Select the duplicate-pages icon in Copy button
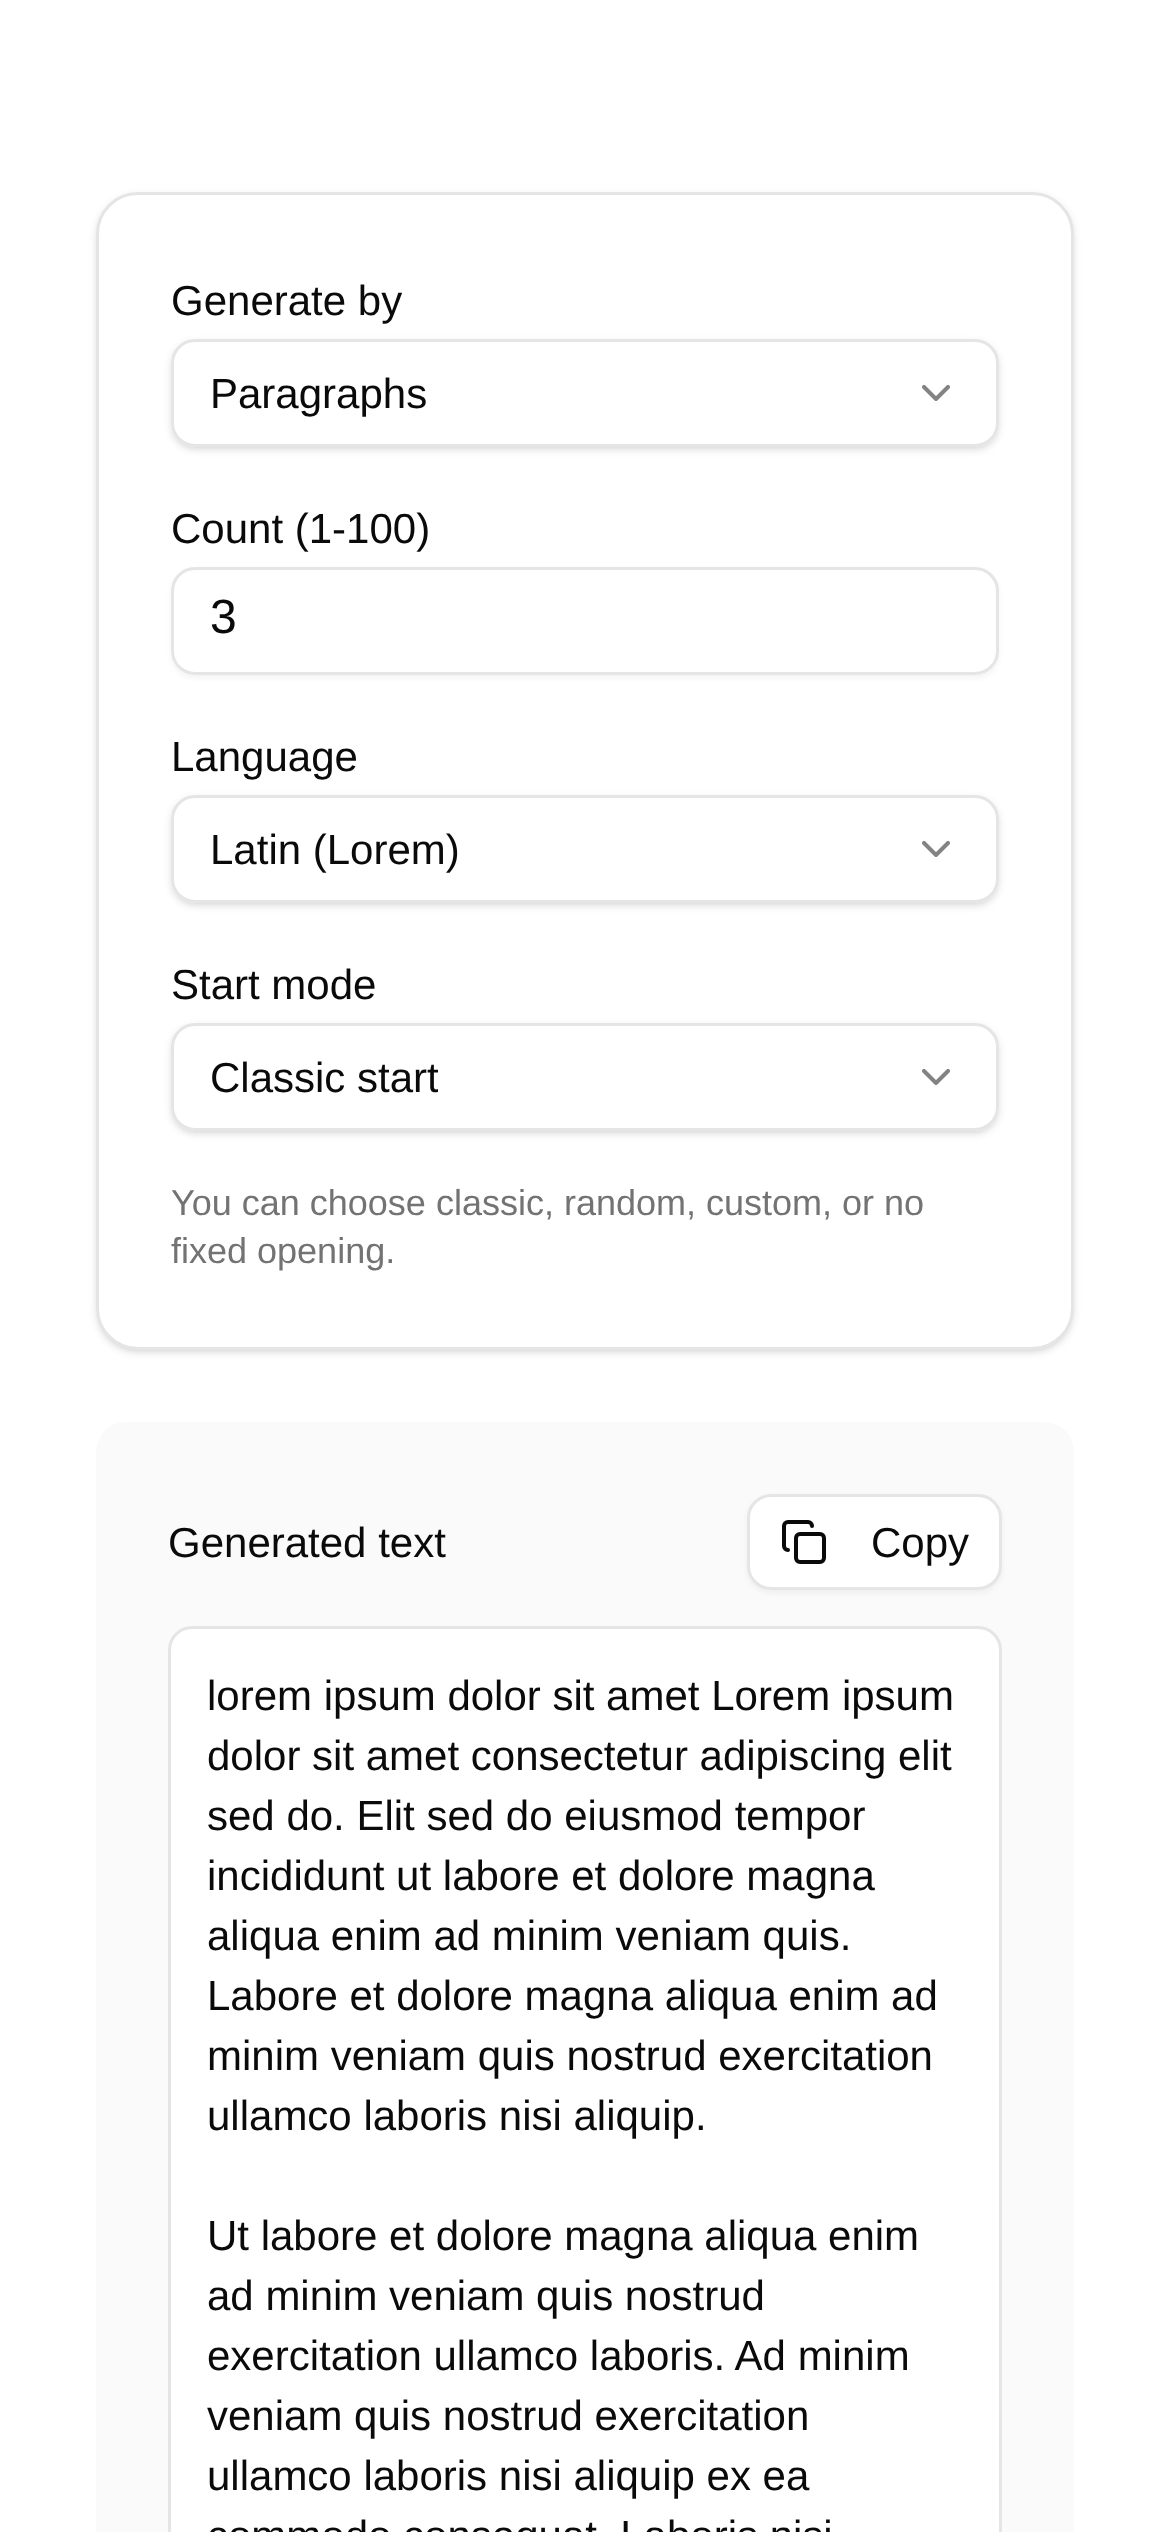The image size is (1170, 2532). [805, 1542]
